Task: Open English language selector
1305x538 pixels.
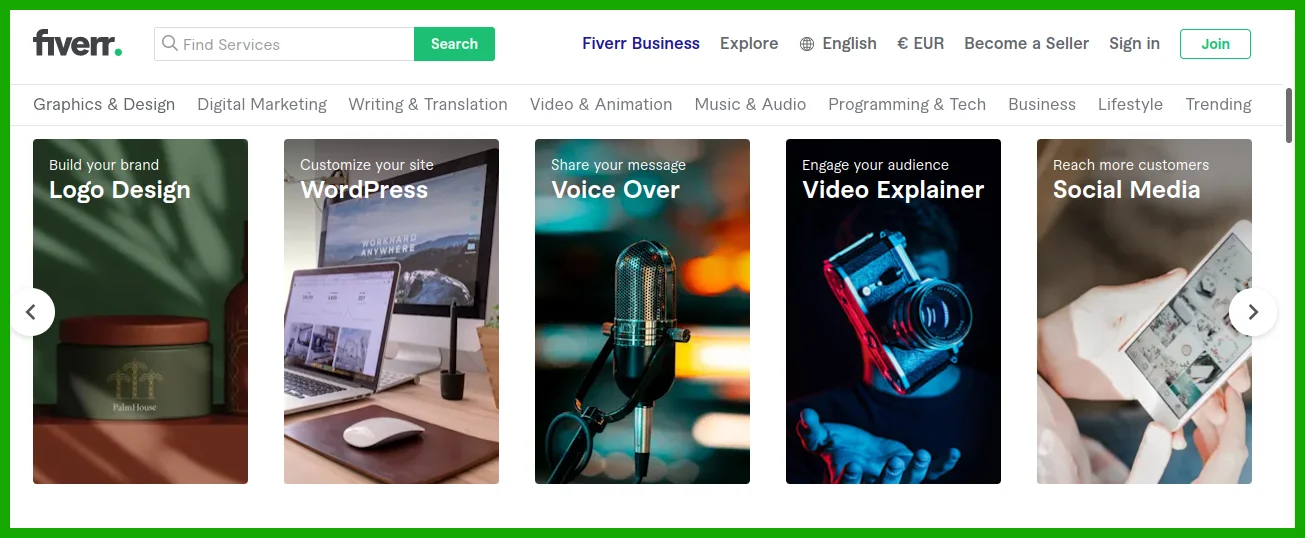Action: pos(849,44)
